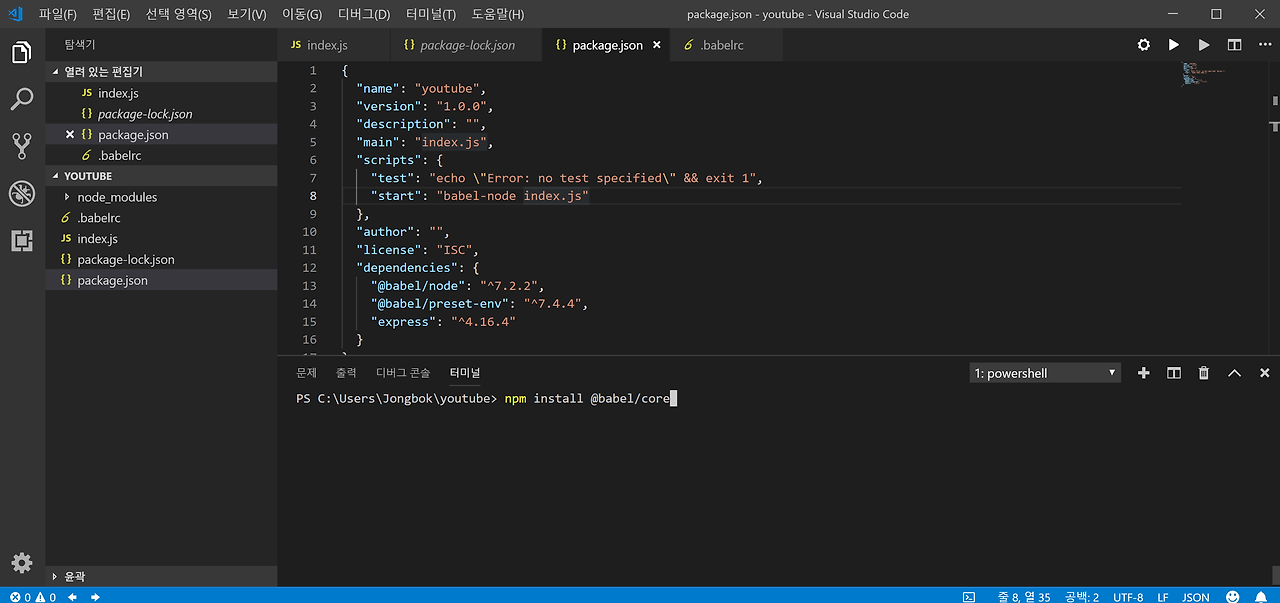Click the dimmed gray run triangle icon
Viewport: 1280px width, 603px height.
pos(1204,45)
